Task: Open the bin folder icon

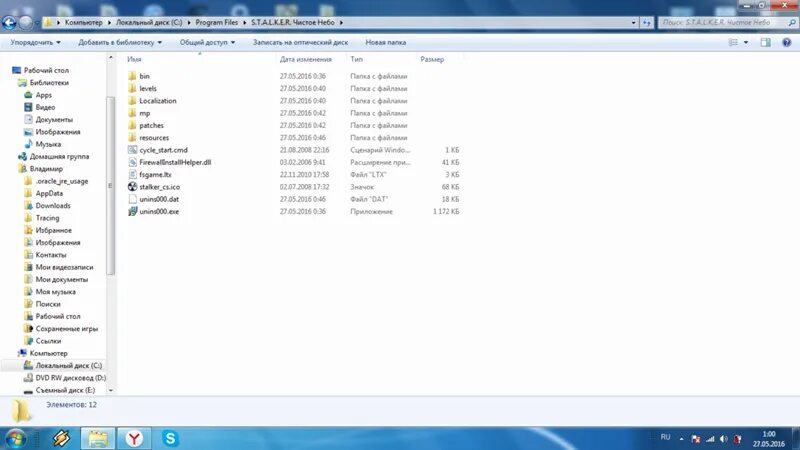Action: point(132,76)
